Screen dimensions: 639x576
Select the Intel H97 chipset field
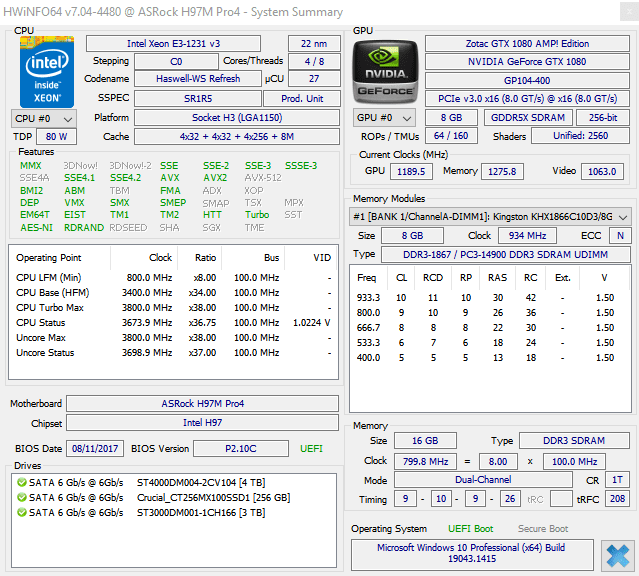pyautogui.click(x=203, y=423)
